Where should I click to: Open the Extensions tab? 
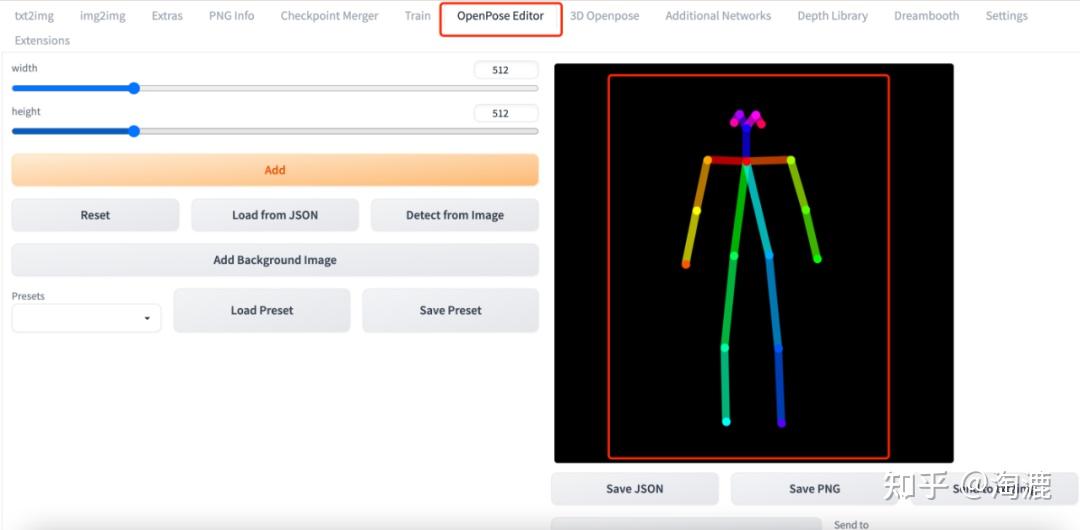coord(42,41)
